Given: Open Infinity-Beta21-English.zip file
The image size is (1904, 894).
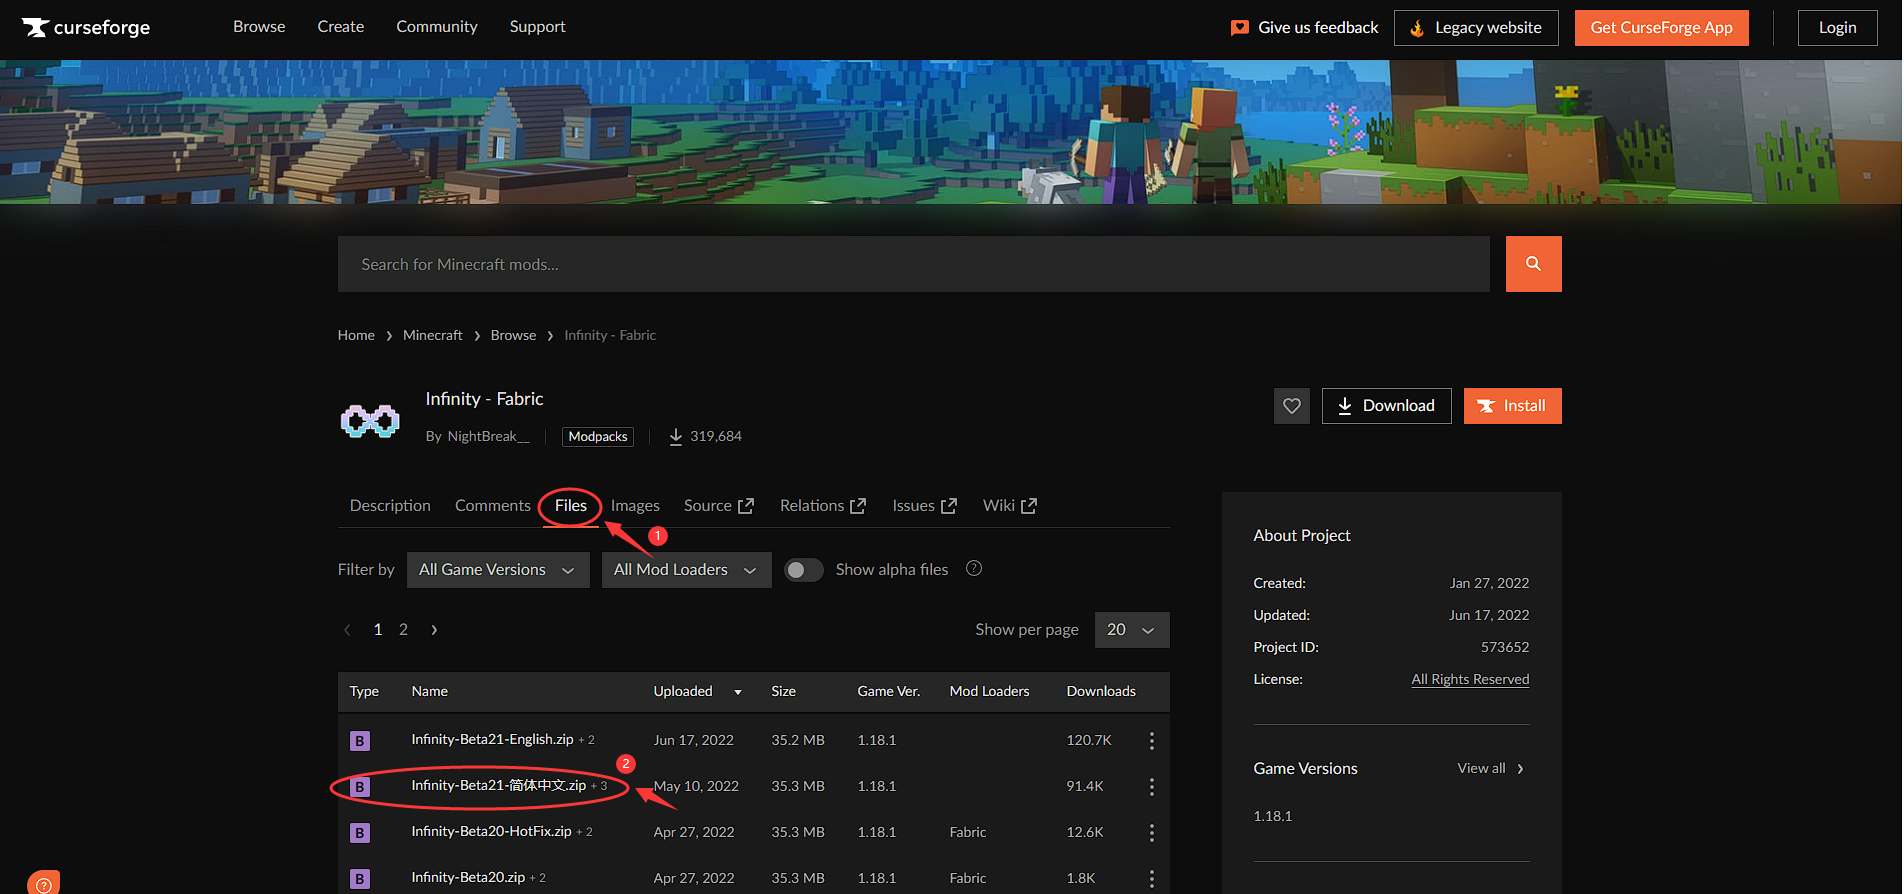Looking at the screenshot, I should point(492,740).
